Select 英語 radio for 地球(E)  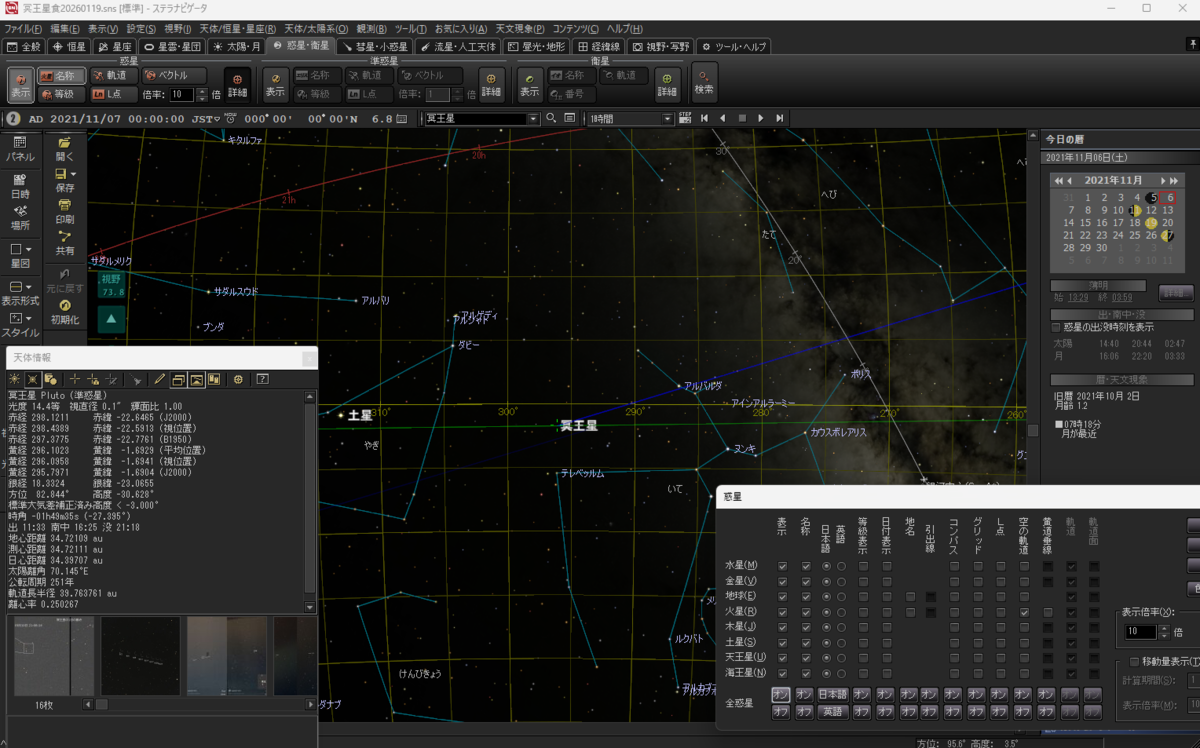coord(841,596)
